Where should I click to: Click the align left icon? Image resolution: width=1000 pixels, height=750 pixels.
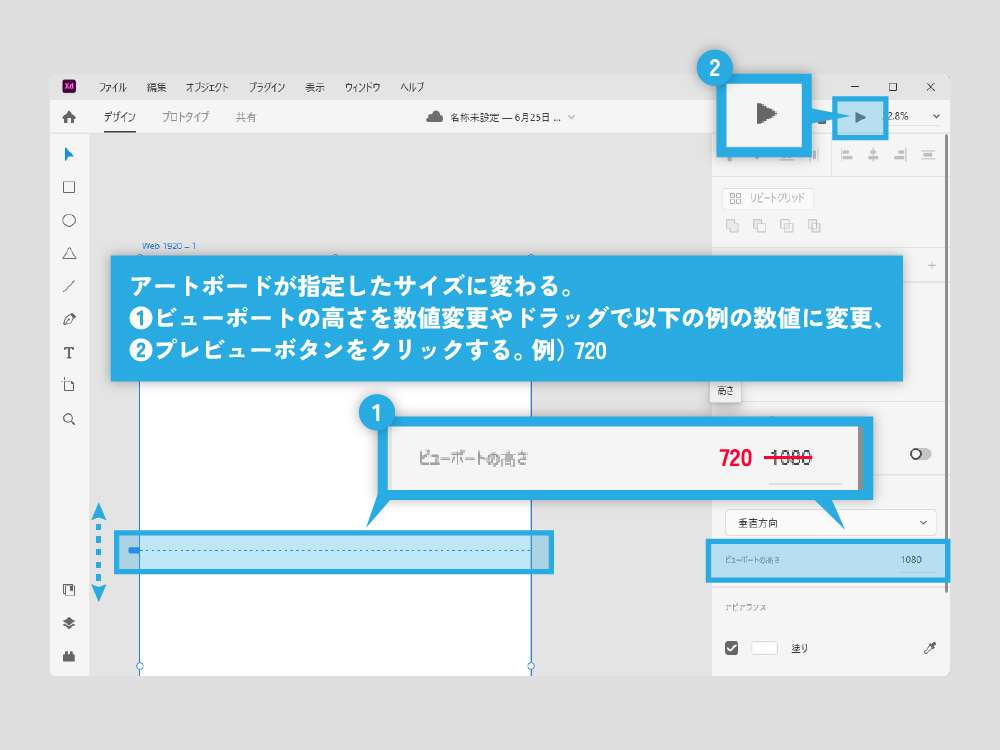[x=846, y=154]
